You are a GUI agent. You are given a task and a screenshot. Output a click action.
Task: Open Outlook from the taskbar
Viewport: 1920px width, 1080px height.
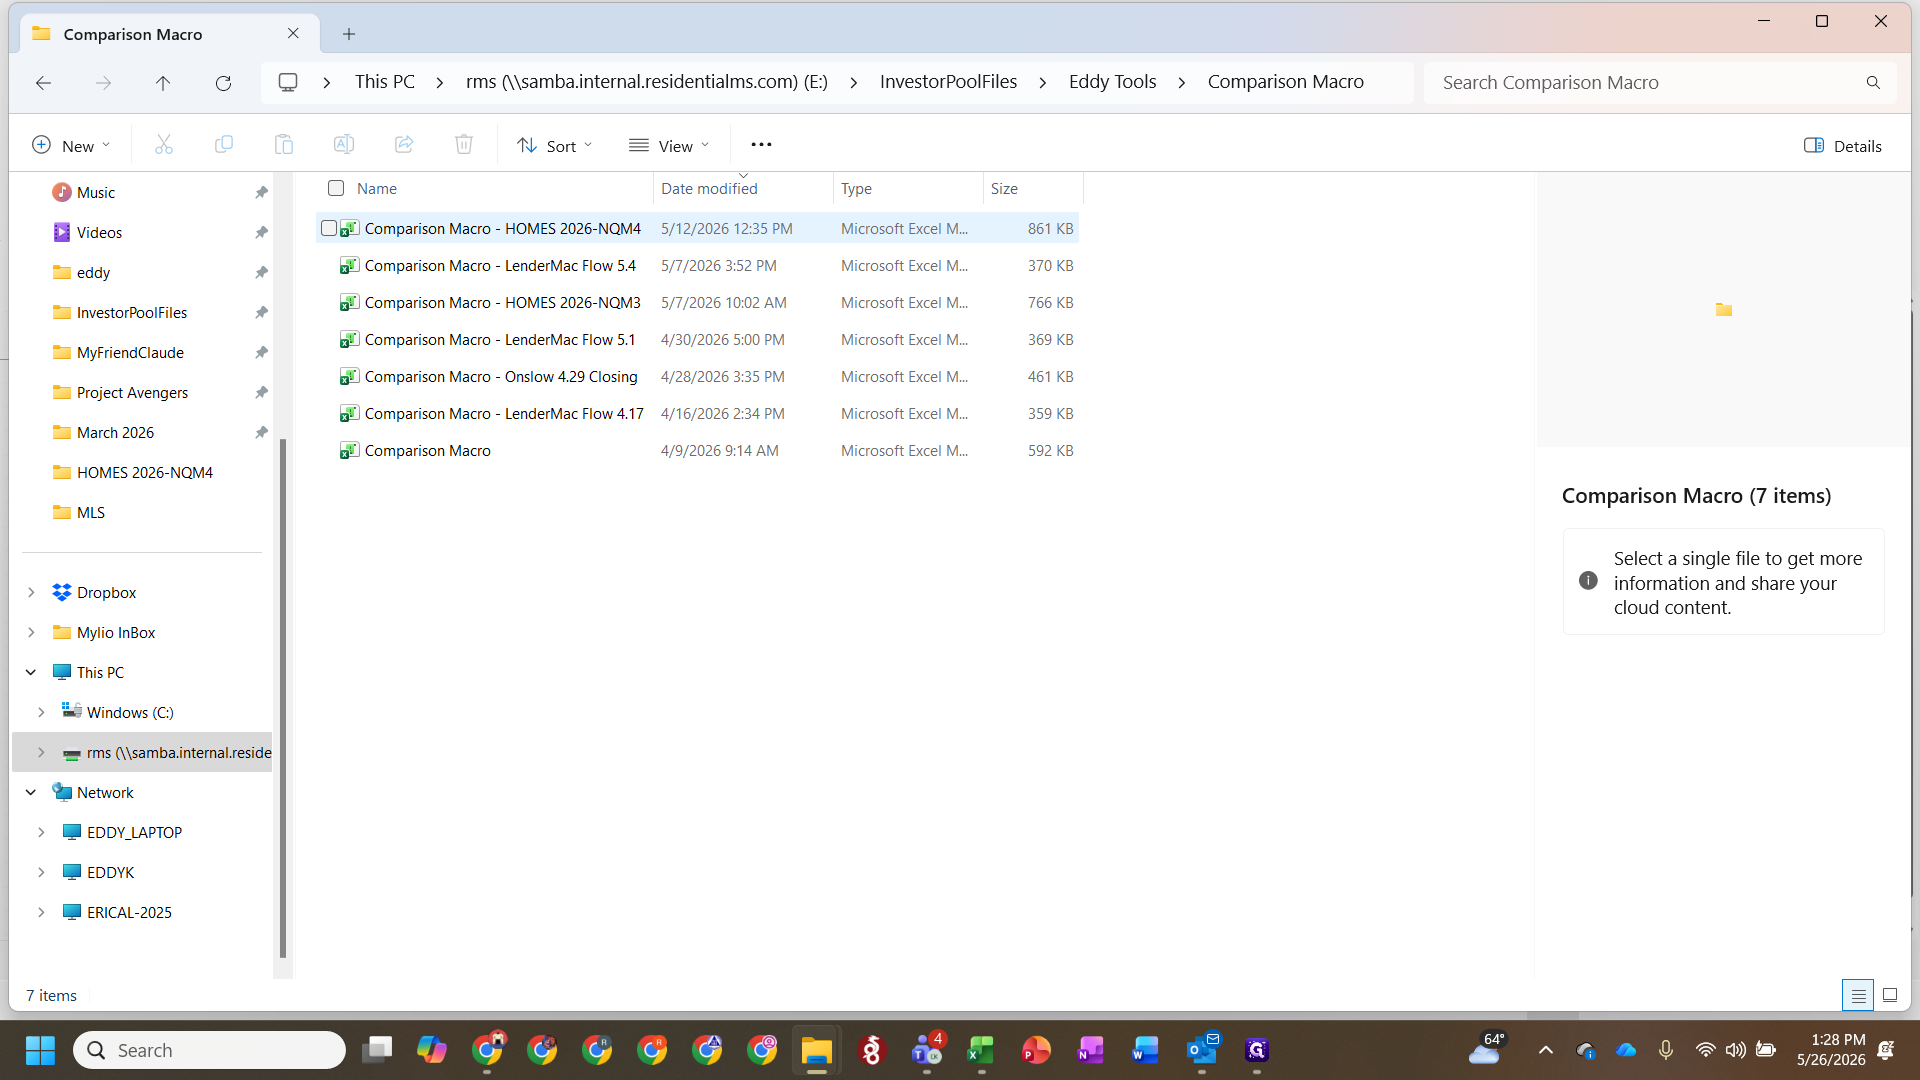1202,1050
